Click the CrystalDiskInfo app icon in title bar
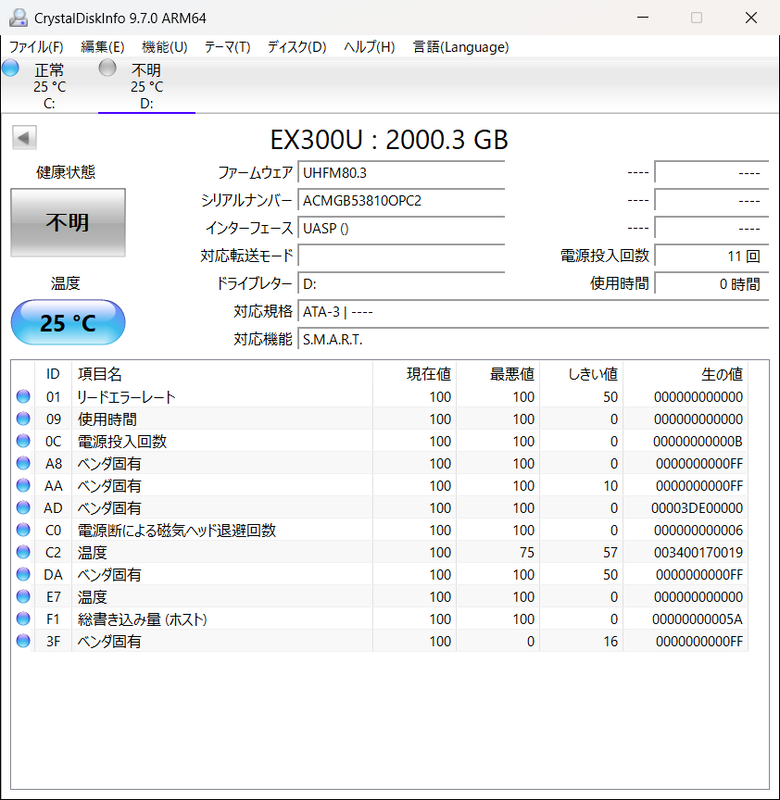 point(18,18)
